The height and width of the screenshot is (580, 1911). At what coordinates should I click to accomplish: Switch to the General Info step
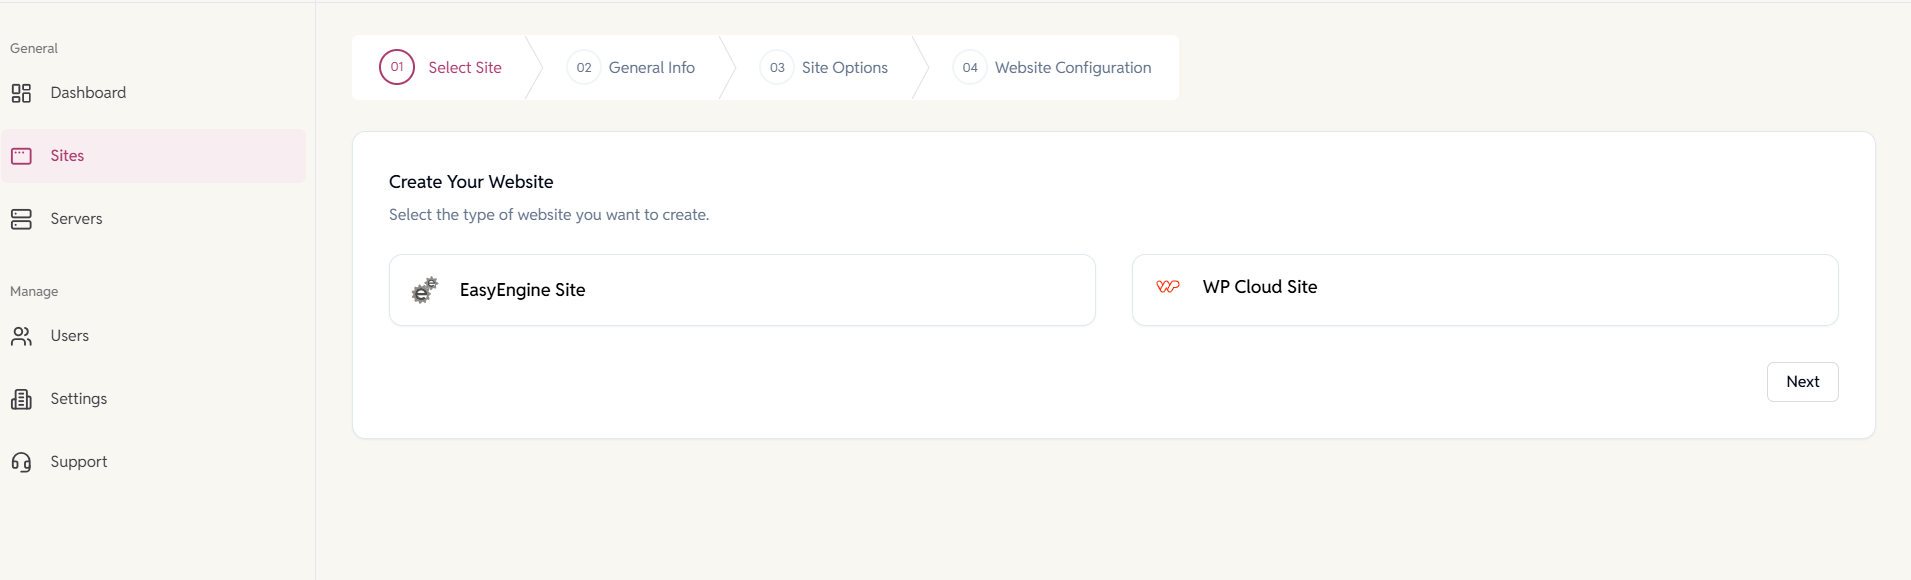(651, 68)
